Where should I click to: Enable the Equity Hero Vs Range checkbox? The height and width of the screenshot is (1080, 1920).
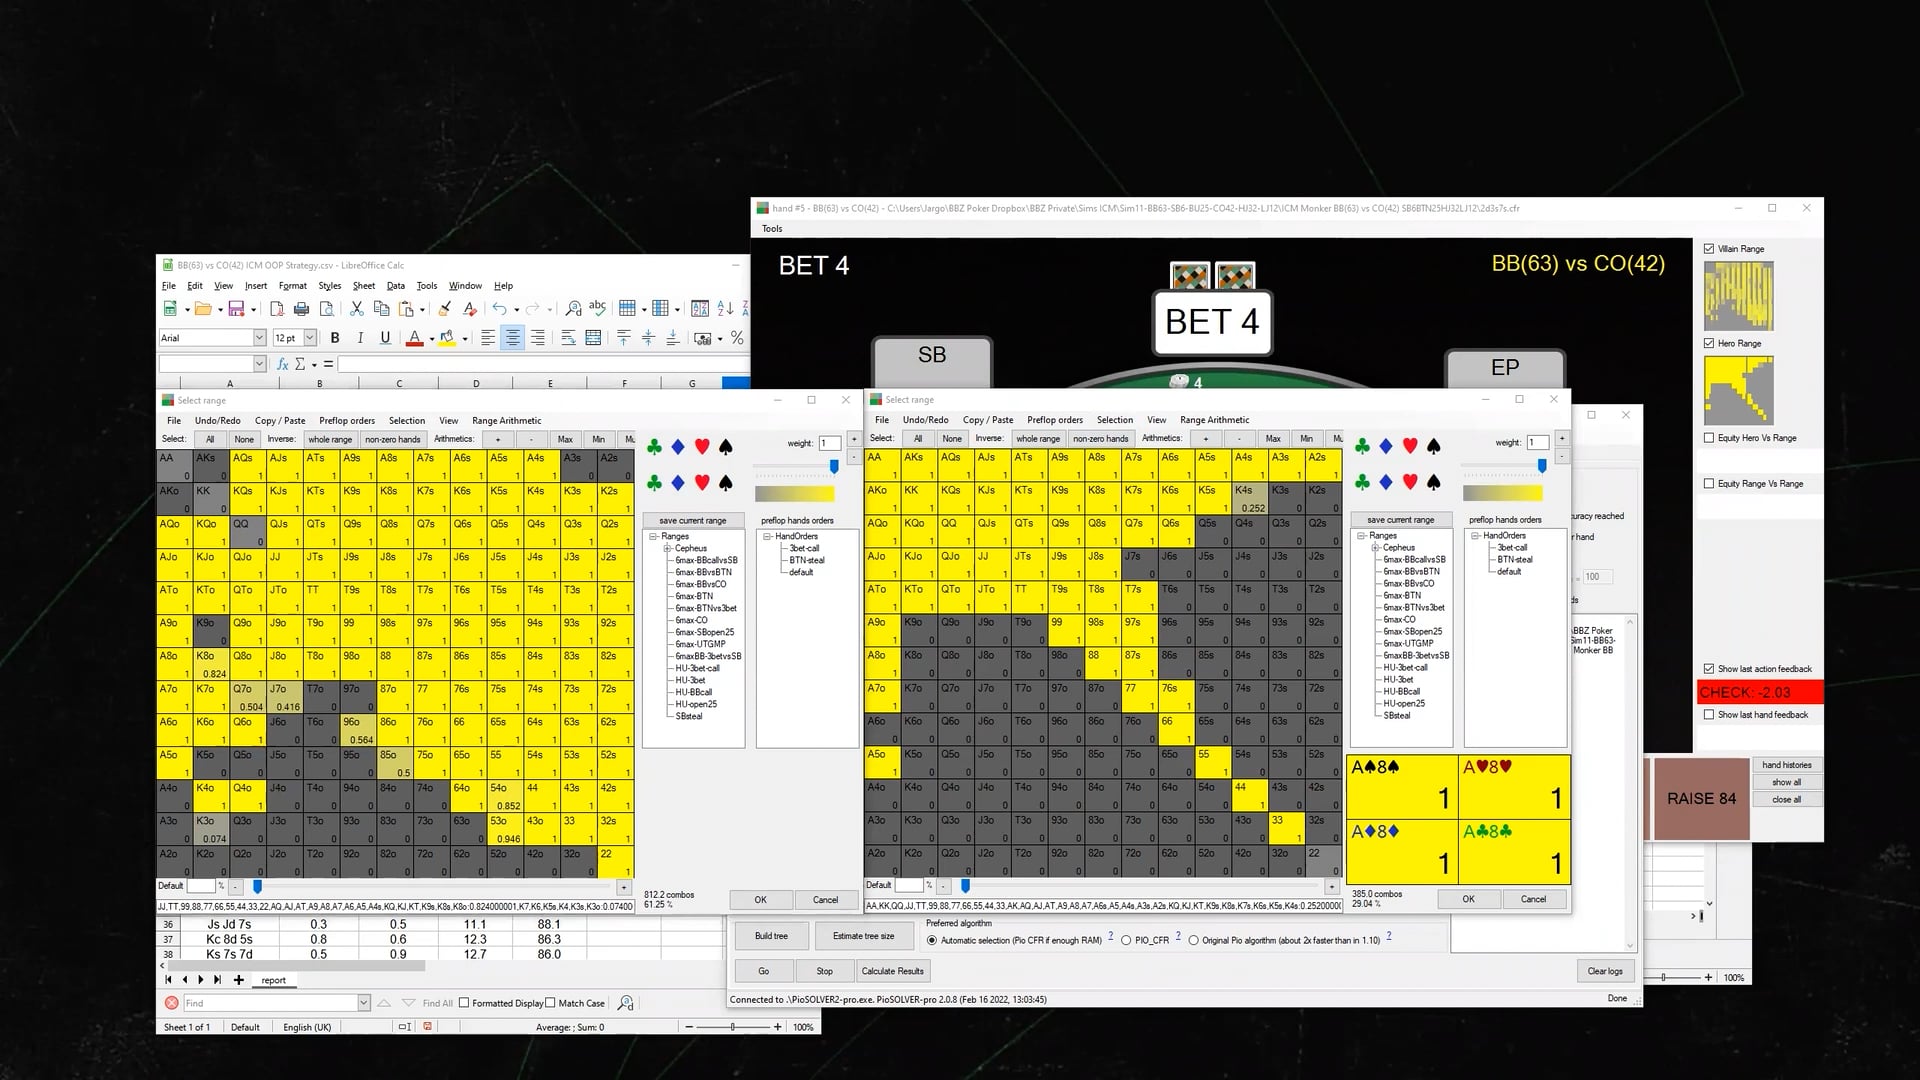[x=1709, y=437]
